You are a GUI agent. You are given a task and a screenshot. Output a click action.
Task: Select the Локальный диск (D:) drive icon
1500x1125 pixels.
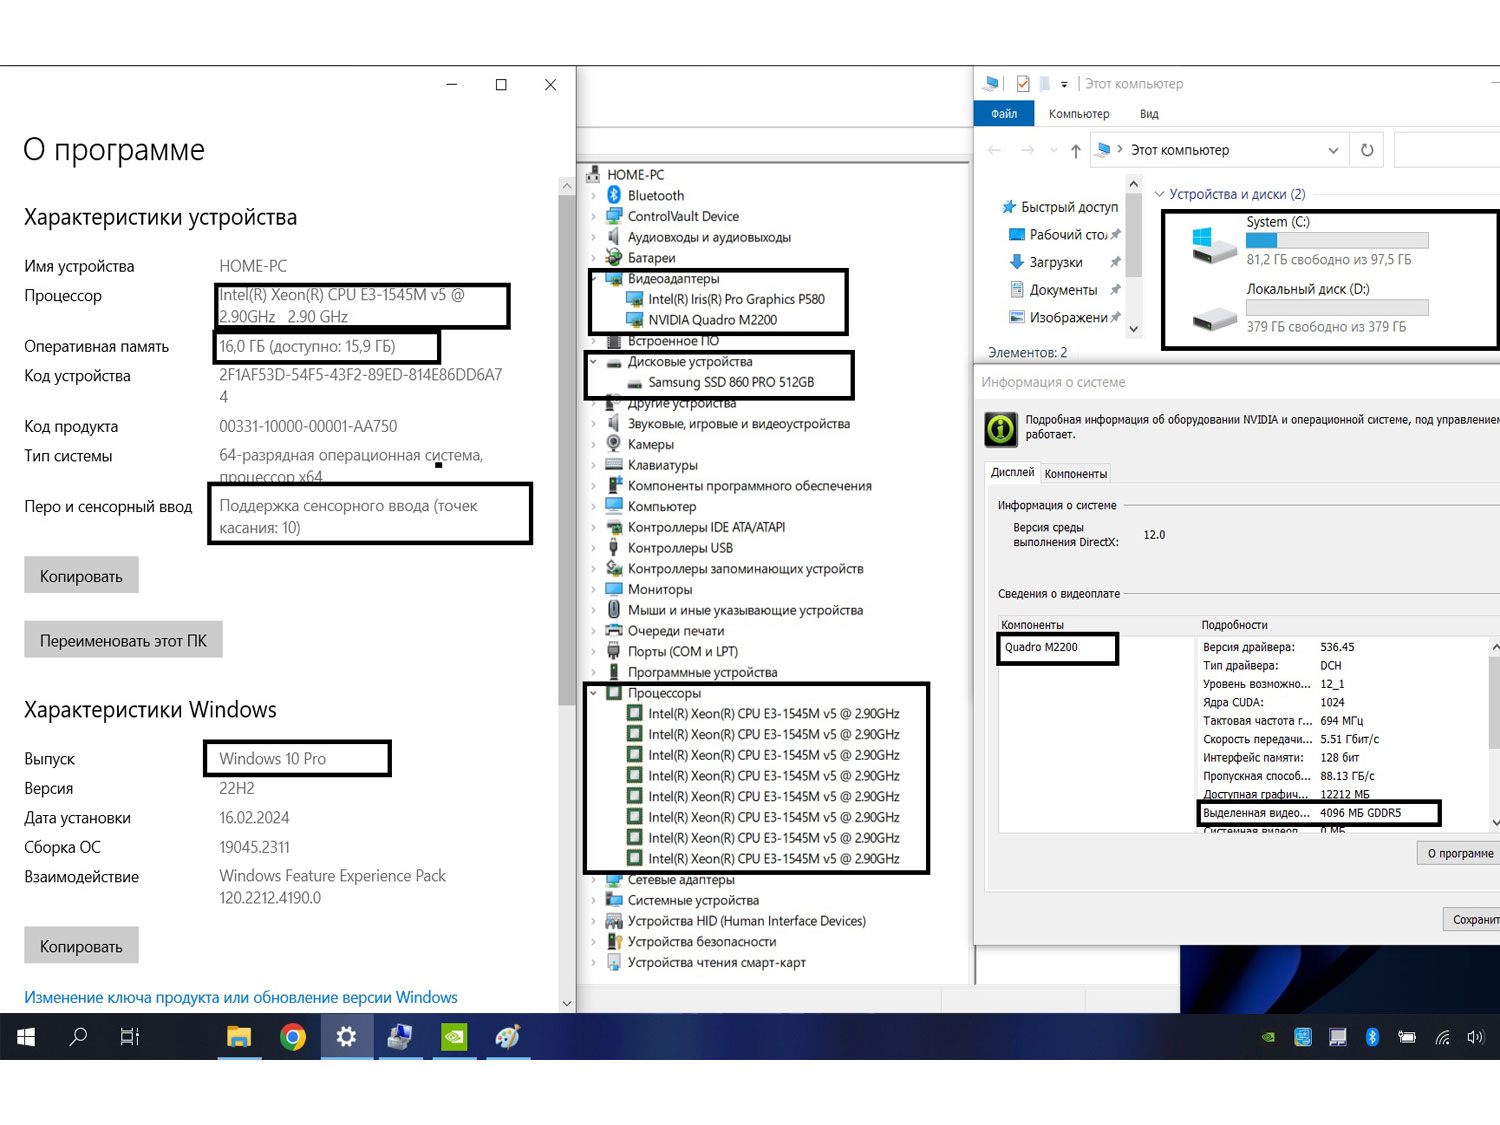point(1214,317)
